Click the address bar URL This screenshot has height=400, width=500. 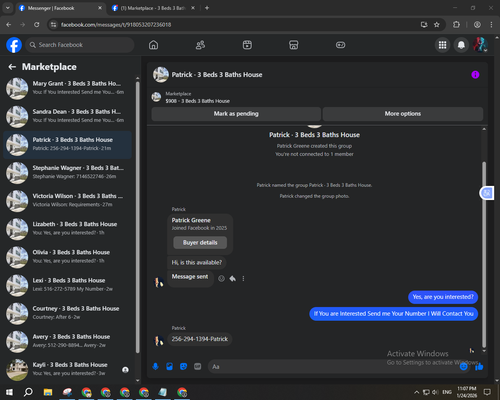click(x=116, y=25)
